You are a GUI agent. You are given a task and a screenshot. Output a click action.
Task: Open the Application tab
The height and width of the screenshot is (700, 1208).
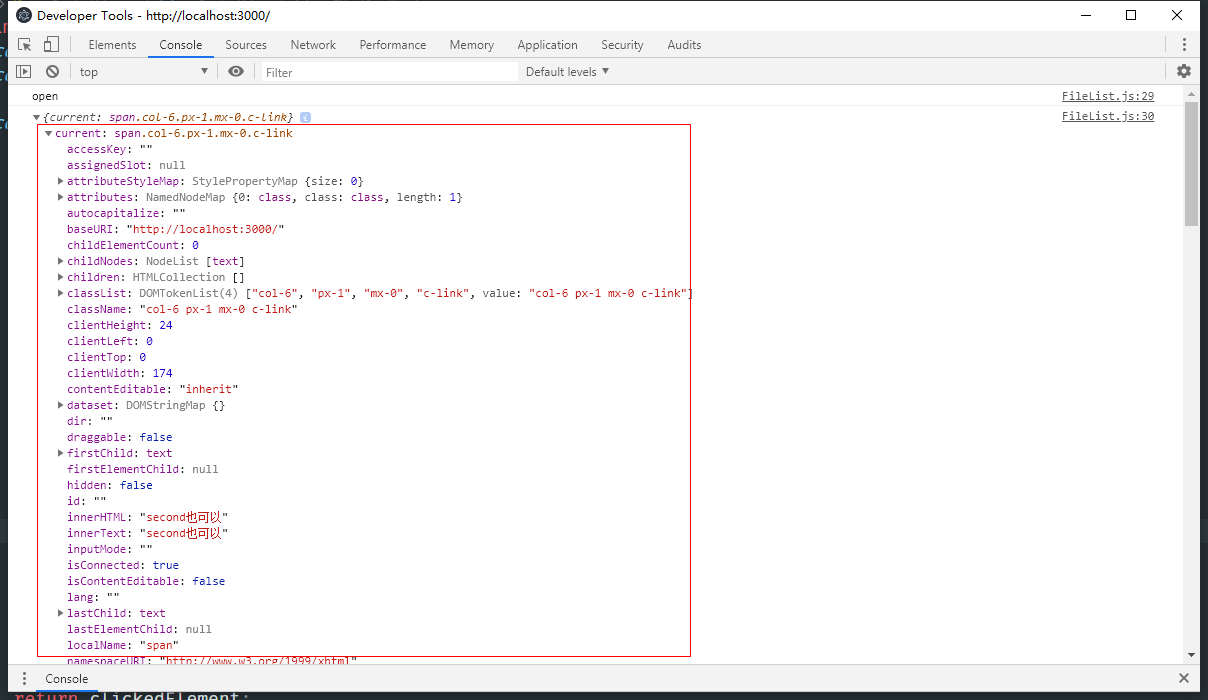pyautogui.click(x=547, y=45)
